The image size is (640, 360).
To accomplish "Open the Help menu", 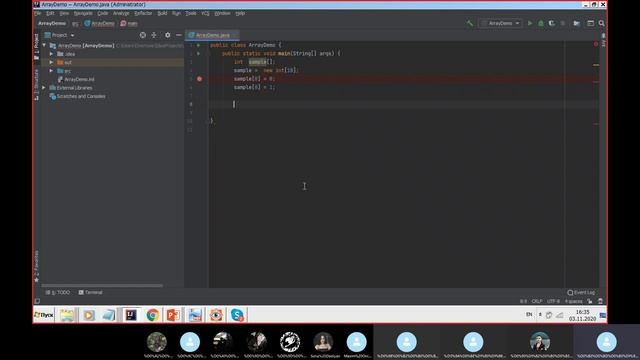I will [240, 13].
